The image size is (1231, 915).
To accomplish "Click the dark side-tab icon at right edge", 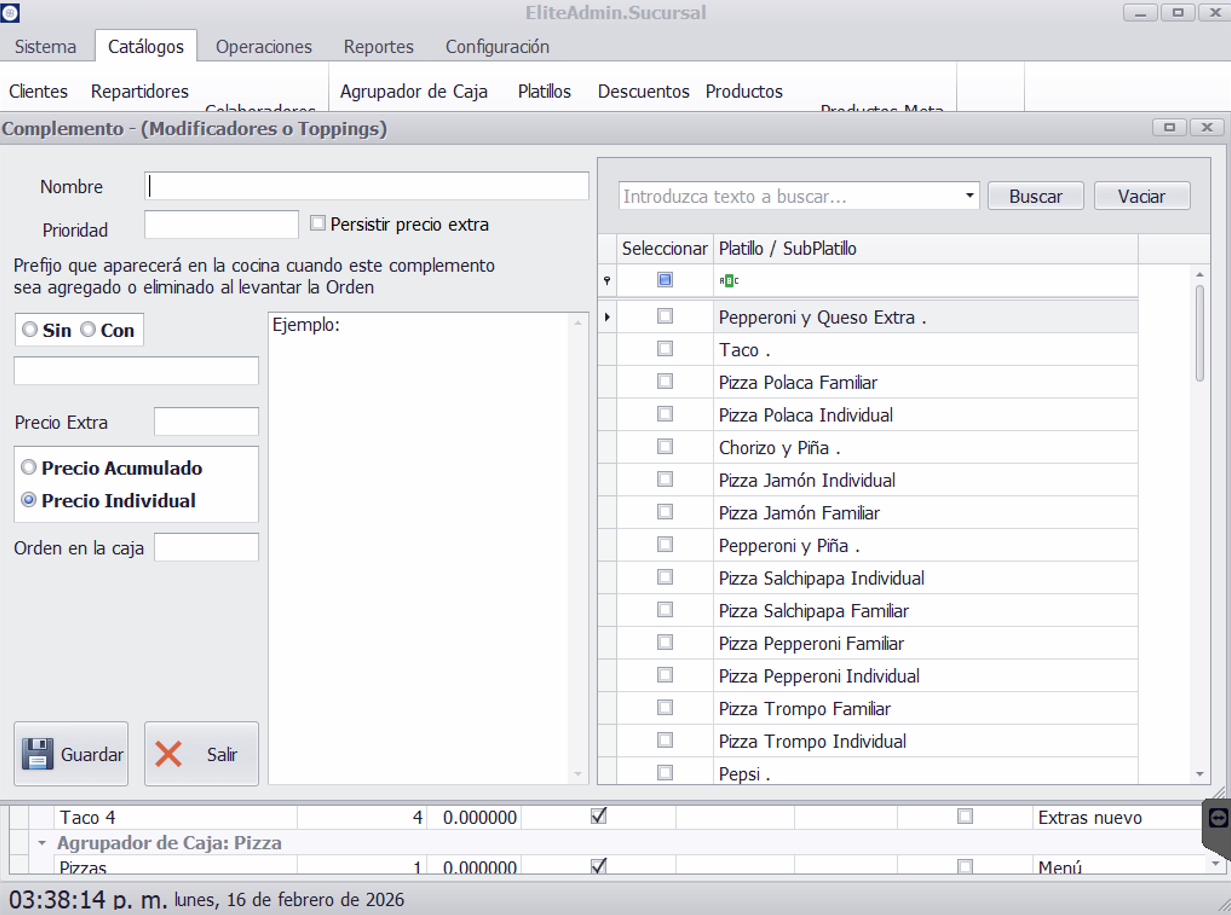I will tap(1217, 817).
